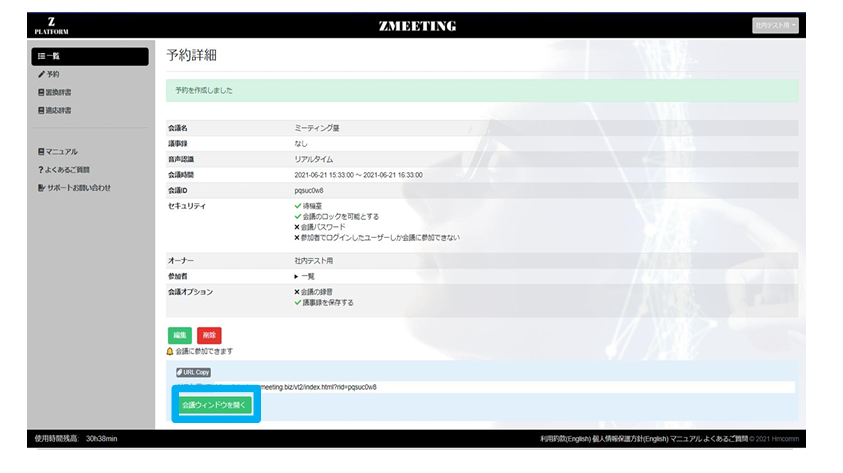Screen dimensions: 843x473
Task: Click 会議ウィンドウを開く button
Action: pyautogui.click(x=214, y=405)
